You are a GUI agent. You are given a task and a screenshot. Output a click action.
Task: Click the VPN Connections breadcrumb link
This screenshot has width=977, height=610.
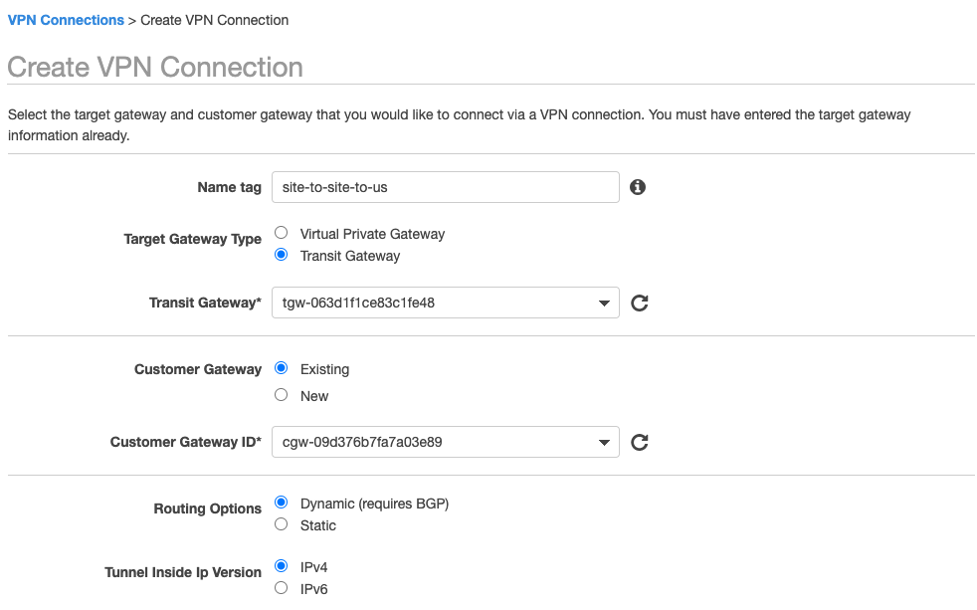(66, 20)
